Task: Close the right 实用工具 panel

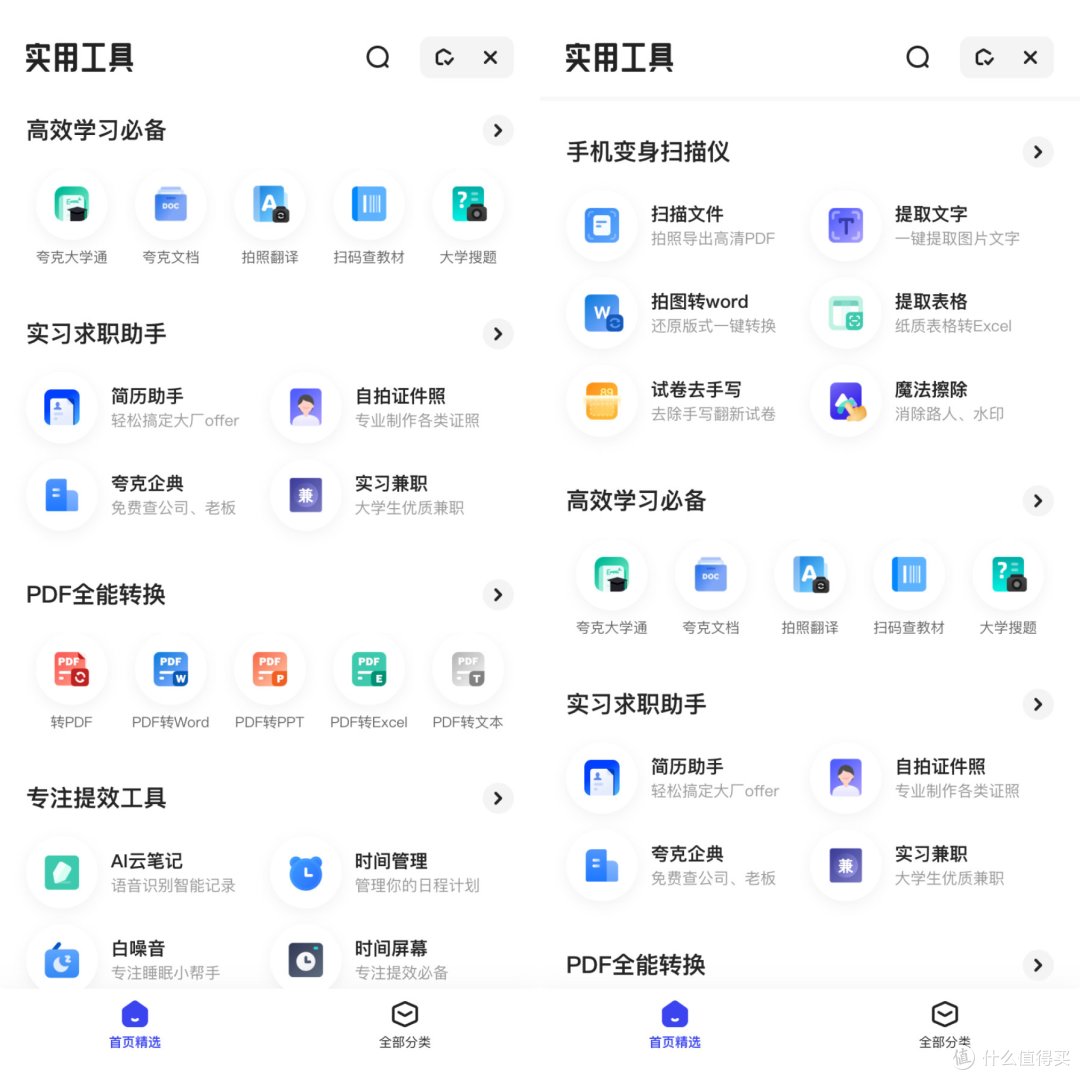Action: coord(1030,57)
